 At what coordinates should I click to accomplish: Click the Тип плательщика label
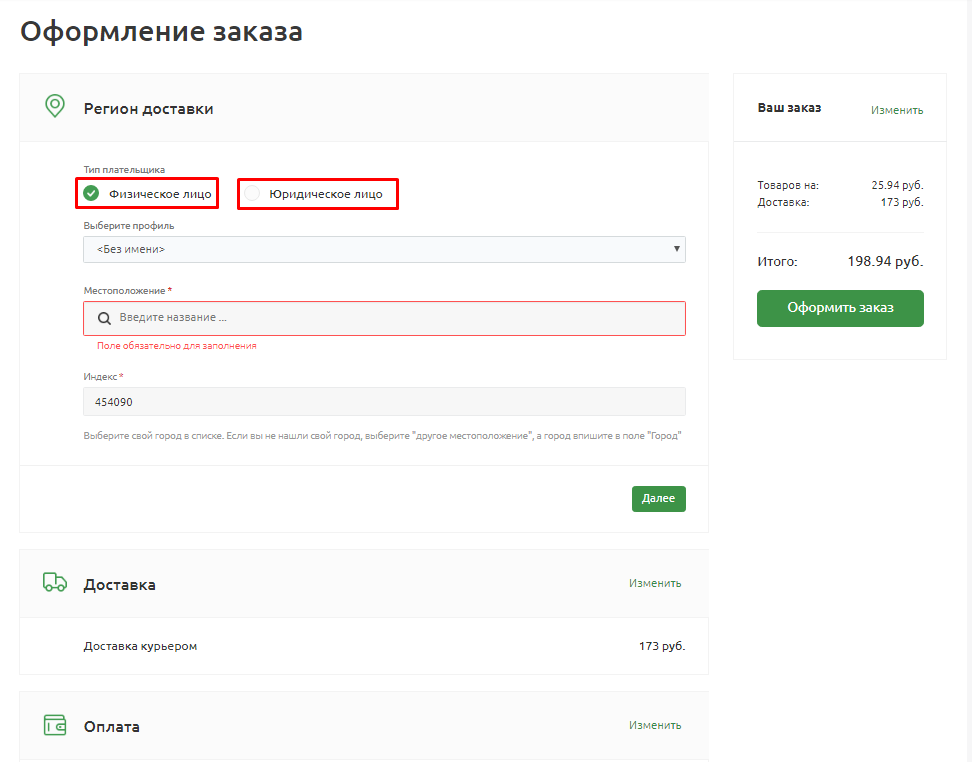click(x=124, y=169)
